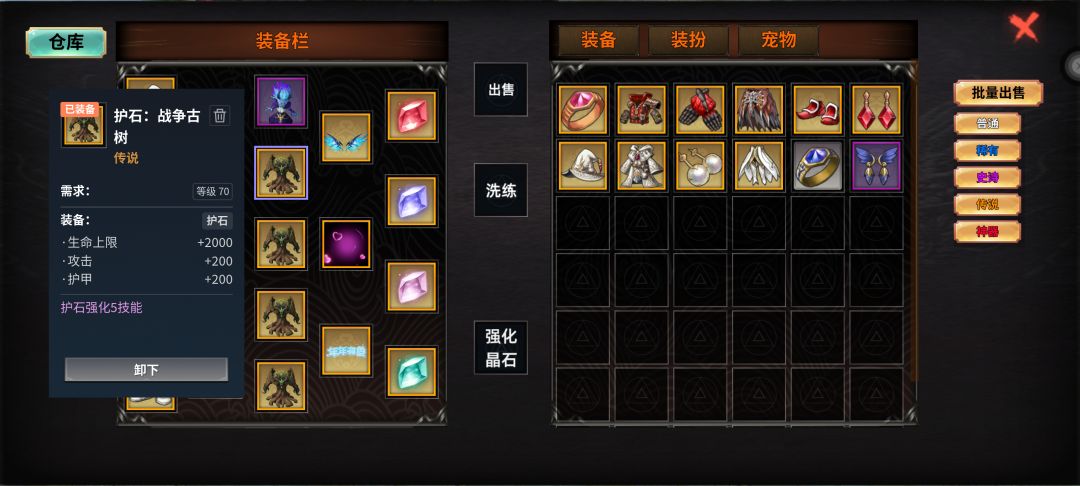Viewport: 1080px width, 486px height.
Task: Select the white wizard hat item
Action: click(x=583, y=166)
